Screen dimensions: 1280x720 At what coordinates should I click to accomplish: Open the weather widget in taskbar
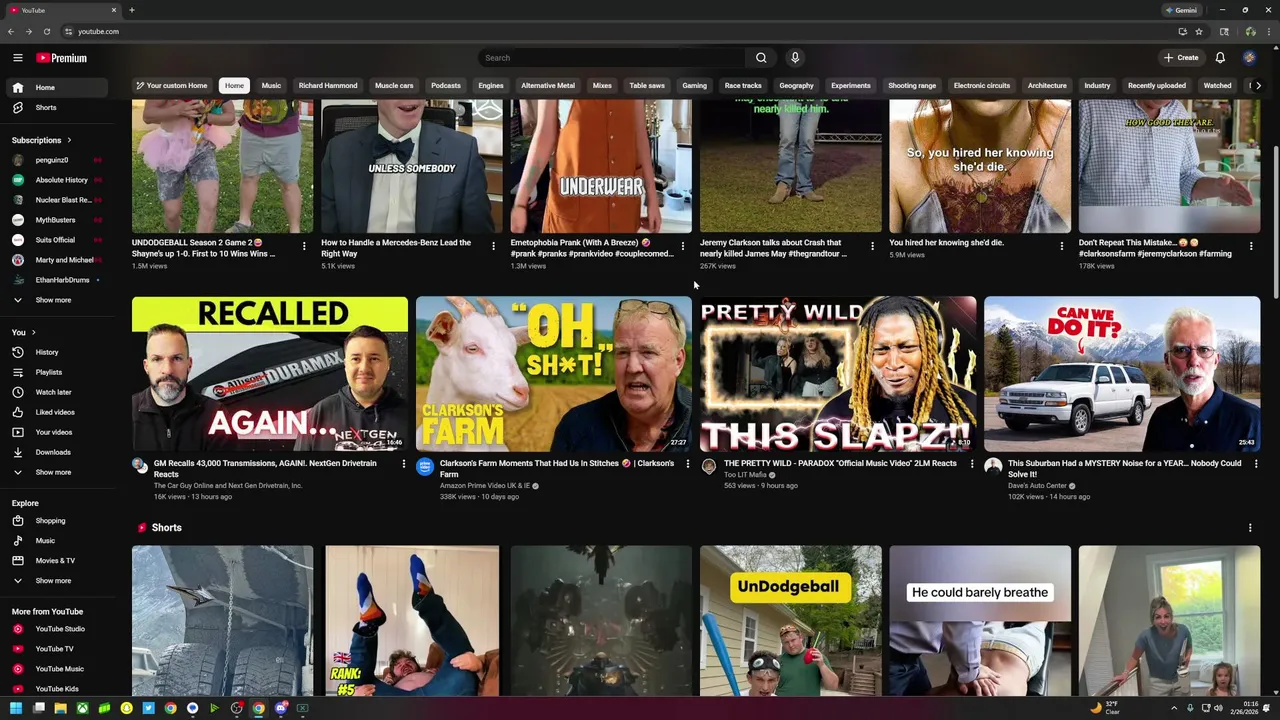1106,708
